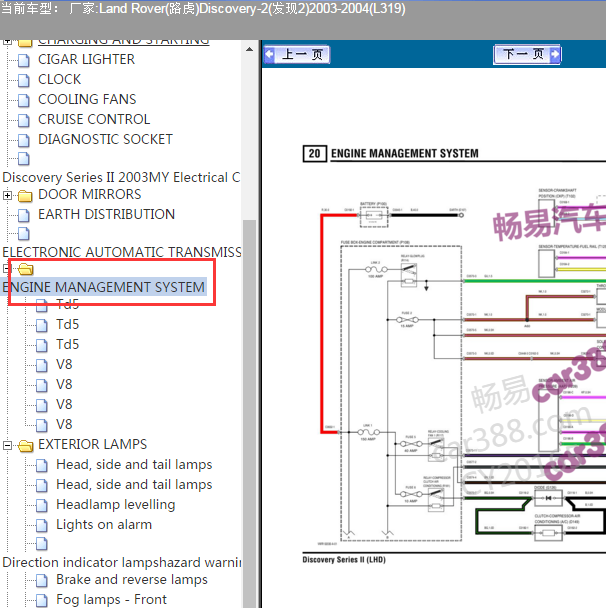This screenshot has height=608, width=606.
Task: Click the page icon beside EARTH DISTRIBUTION
Action: point(24,215)
